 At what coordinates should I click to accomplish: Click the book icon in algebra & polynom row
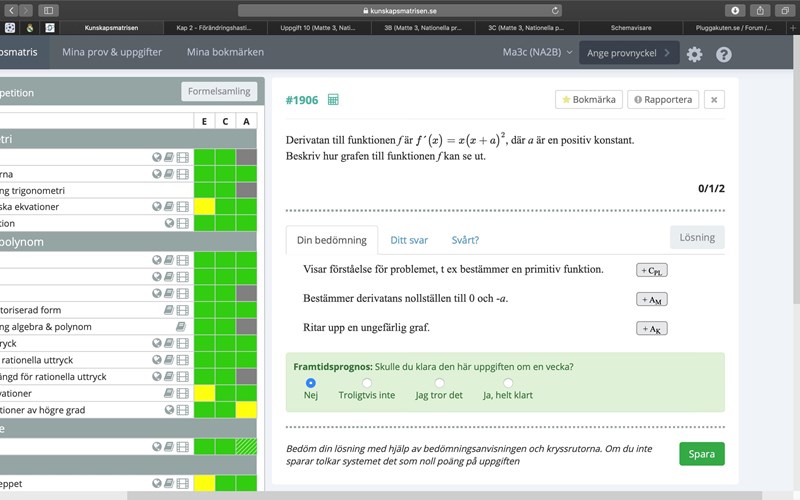pos(181,326)
